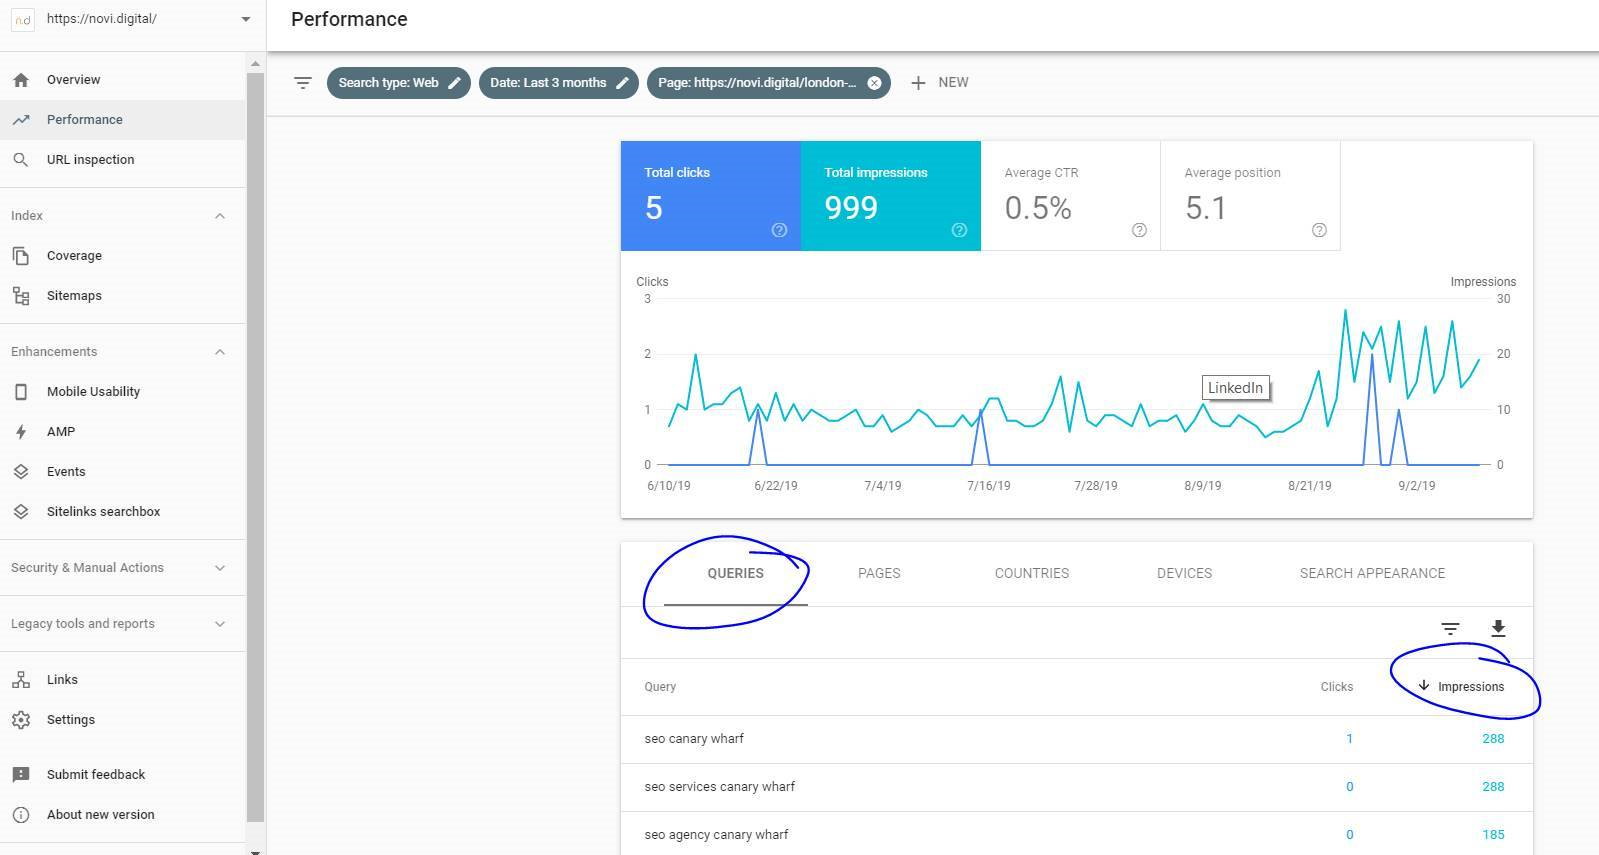The image size is (1599, 855).
Task: Click the Sitelinks searchbox icon
Action: 21,511
